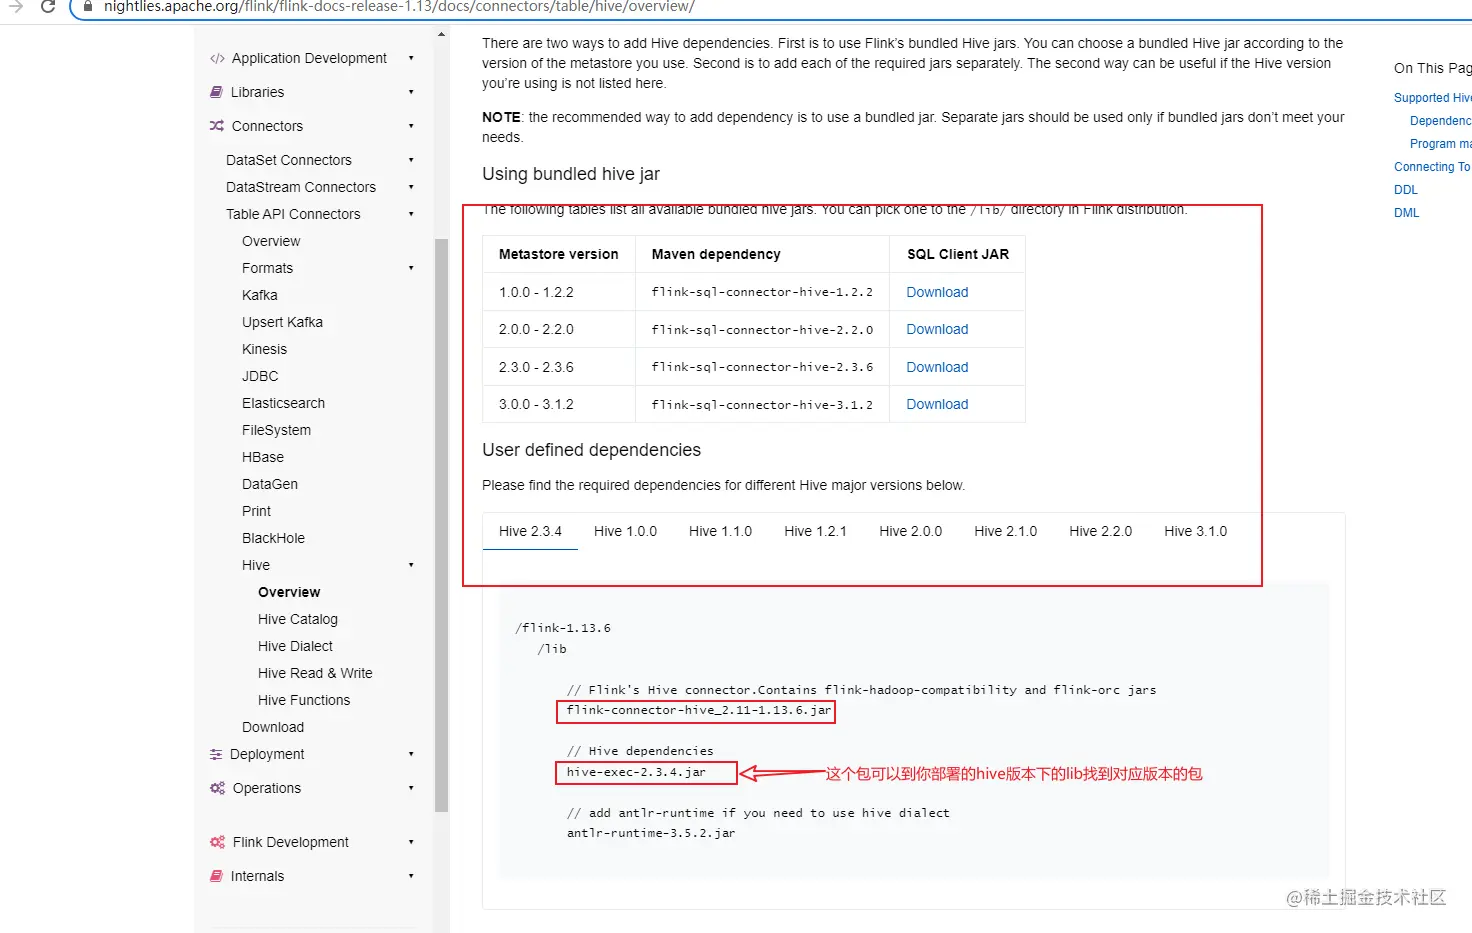Open the Kafka connector page
Viewport: 1472px width, 933px height.
tap(260, 295)
